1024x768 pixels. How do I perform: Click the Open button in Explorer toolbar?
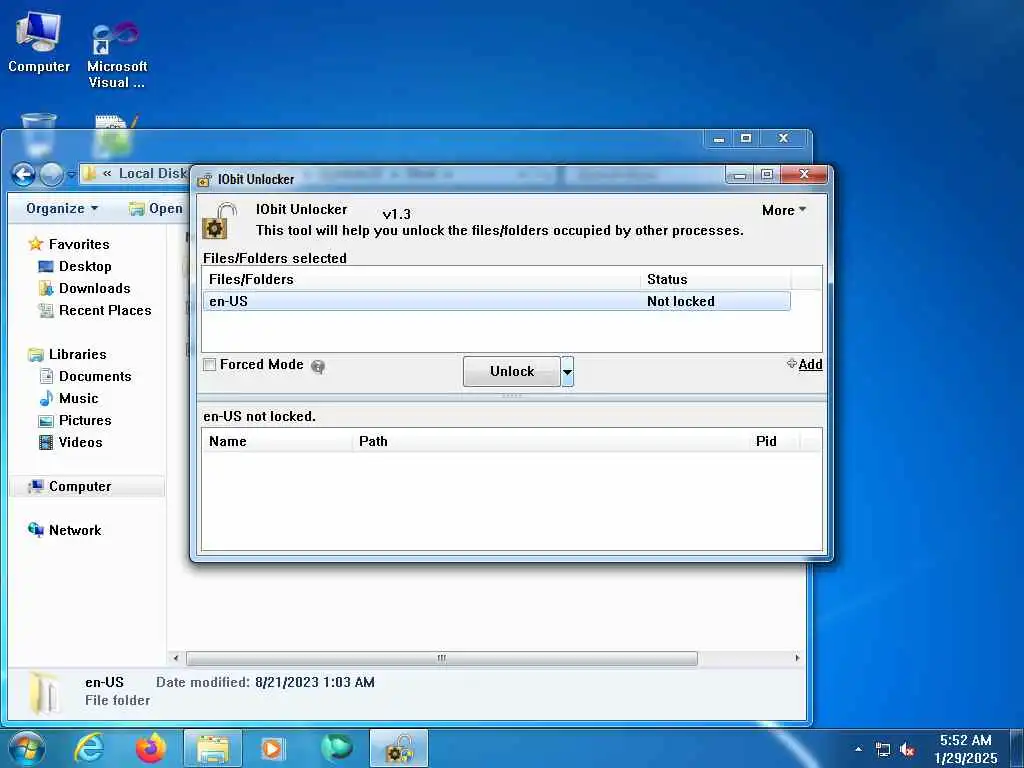pyautogui.click(x=156, y=208)
